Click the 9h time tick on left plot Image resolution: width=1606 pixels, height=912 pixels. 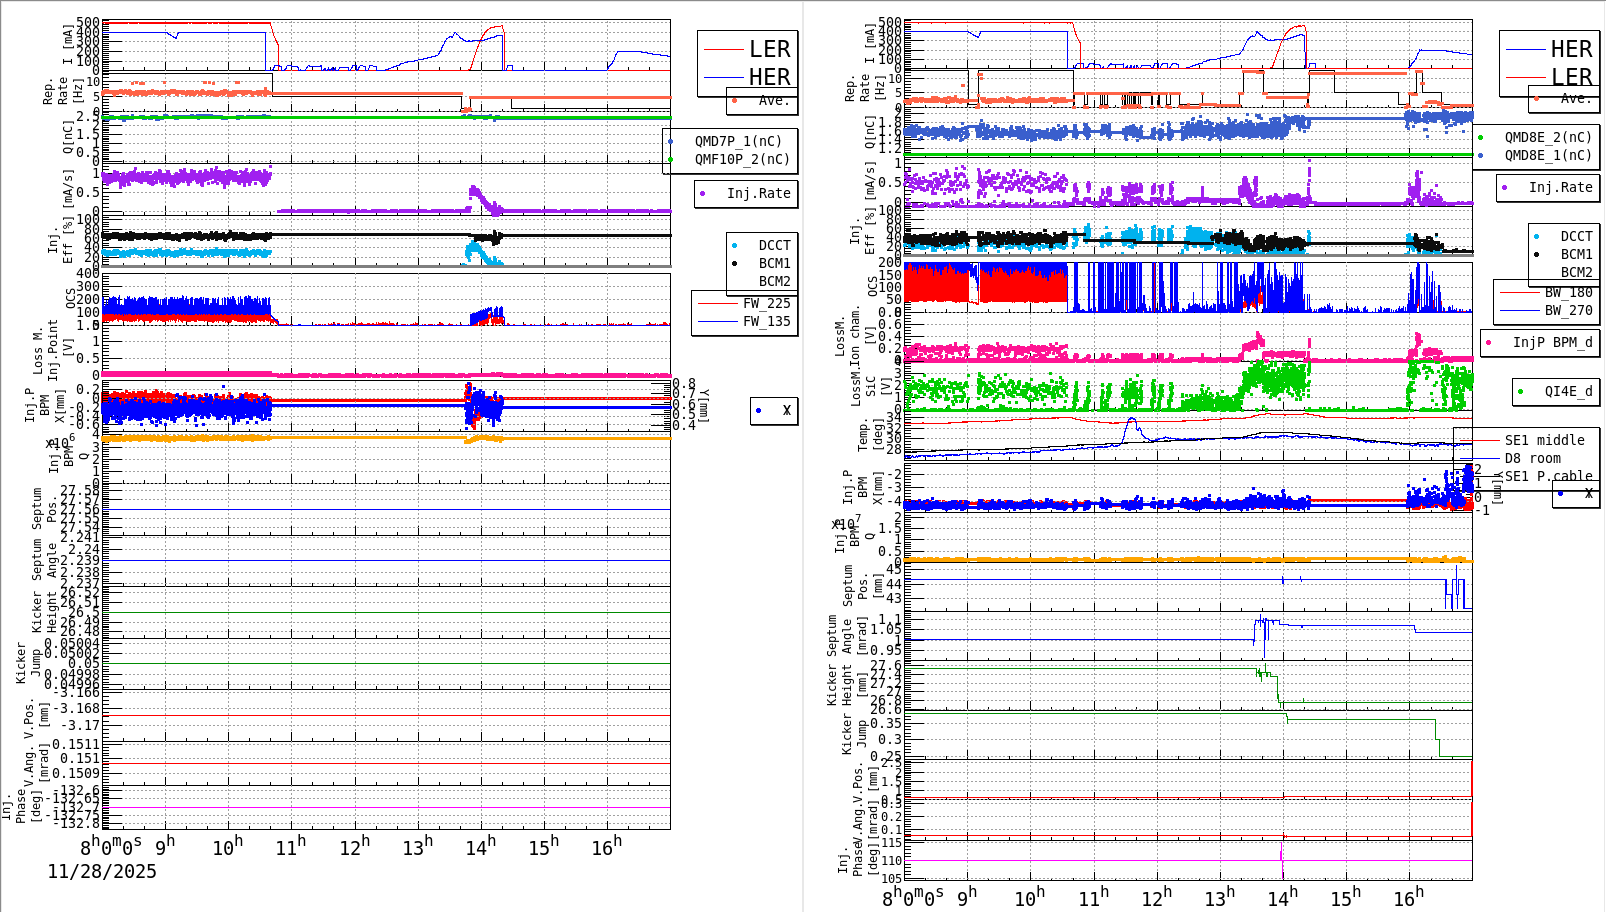click(x=165, y=845)
